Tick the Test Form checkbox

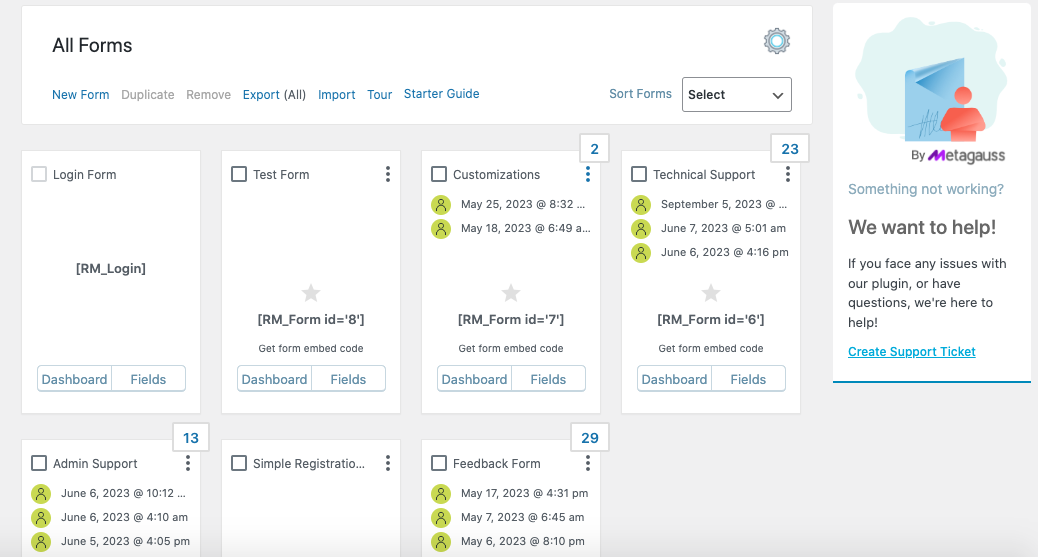point(239,174)
